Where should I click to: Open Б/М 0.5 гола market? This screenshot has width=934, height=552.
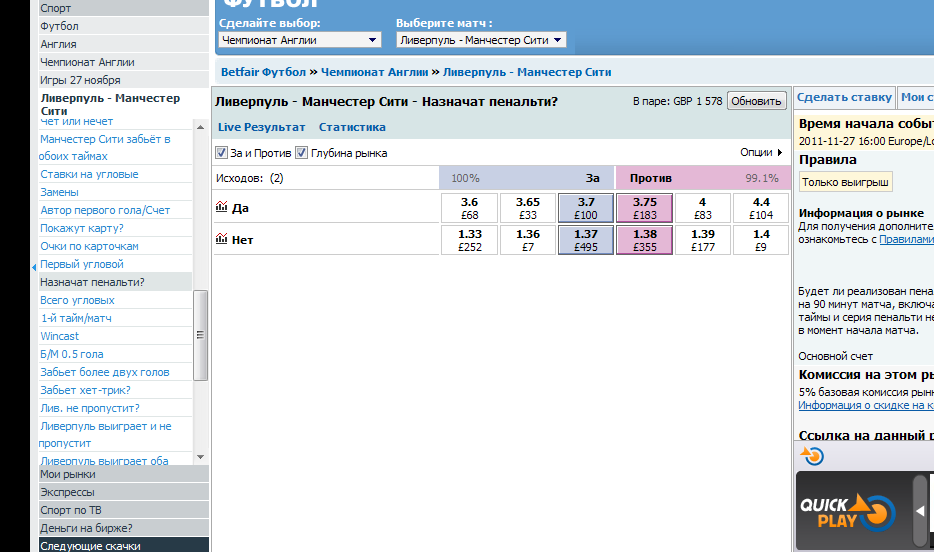[71, 354]
